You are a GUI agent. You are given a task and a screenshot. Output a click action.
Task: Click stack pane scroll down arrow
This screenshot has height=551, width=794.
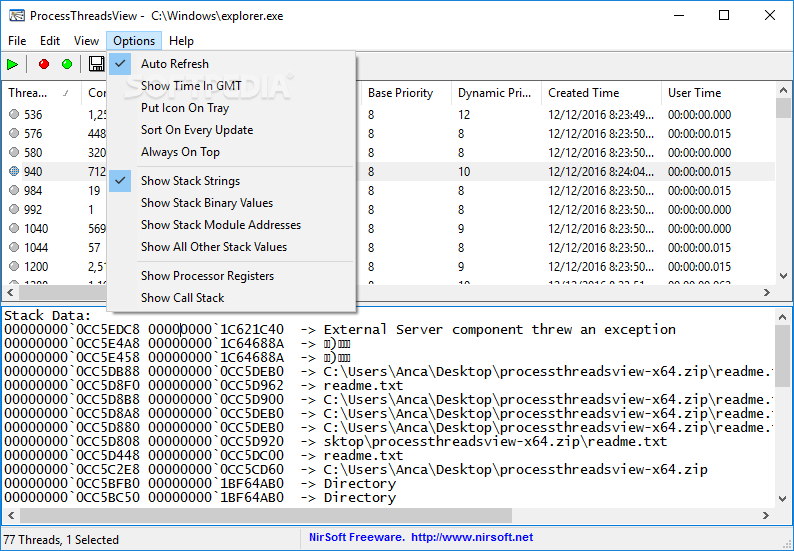pos(782,499)
